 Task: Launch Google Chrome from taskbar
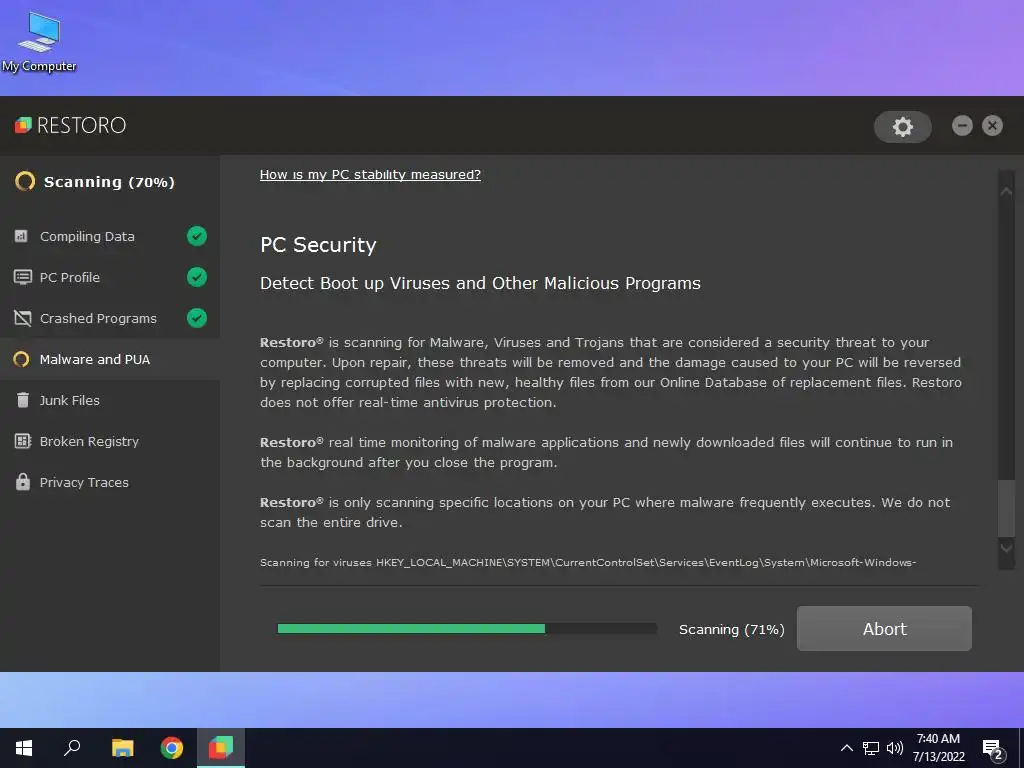coord(172,748)
